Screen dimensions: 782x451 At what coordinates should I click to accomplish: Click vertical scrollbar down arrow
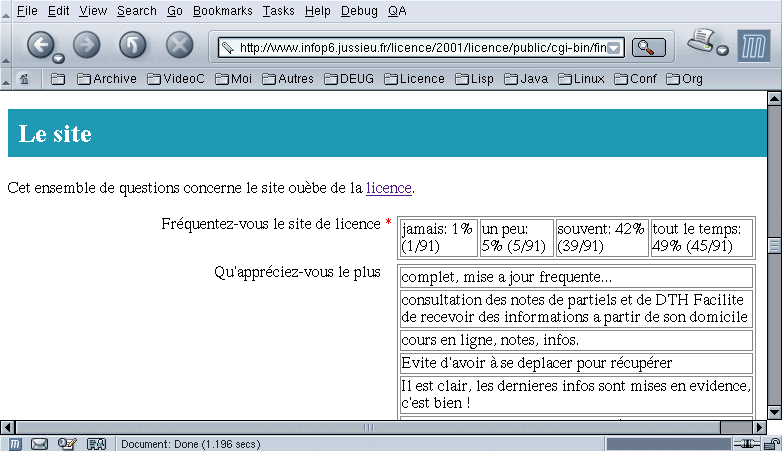pos(774,413)
